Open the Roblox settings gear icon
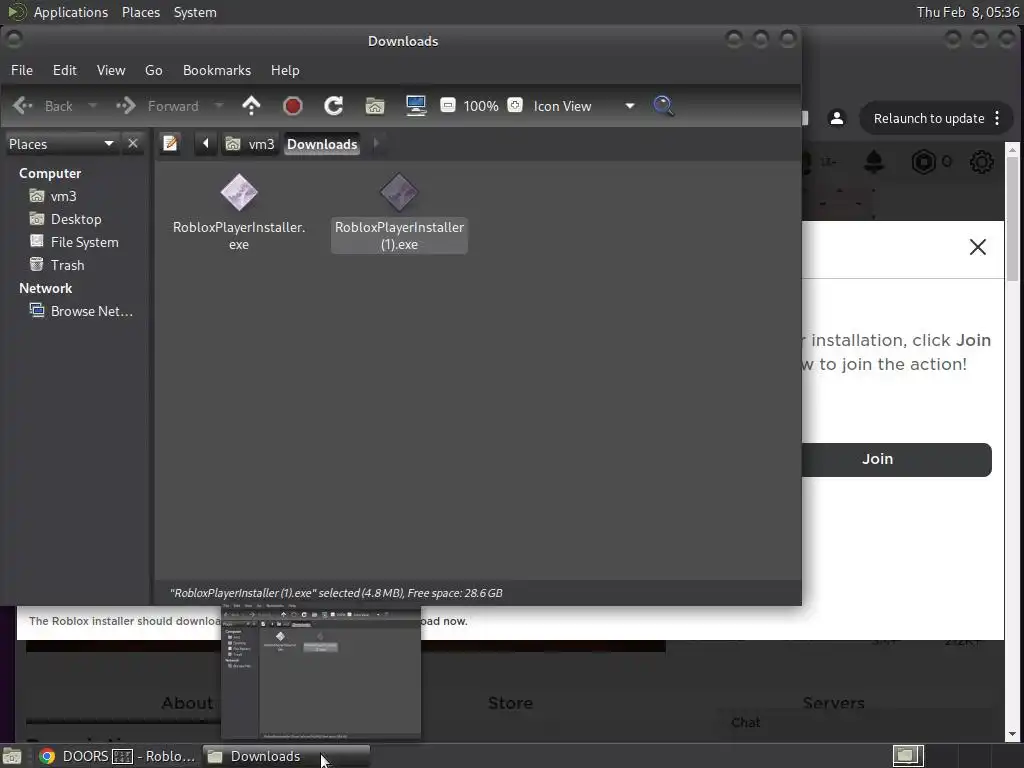Viewport: 1024px width, 768px height. [x=981, y=162]
